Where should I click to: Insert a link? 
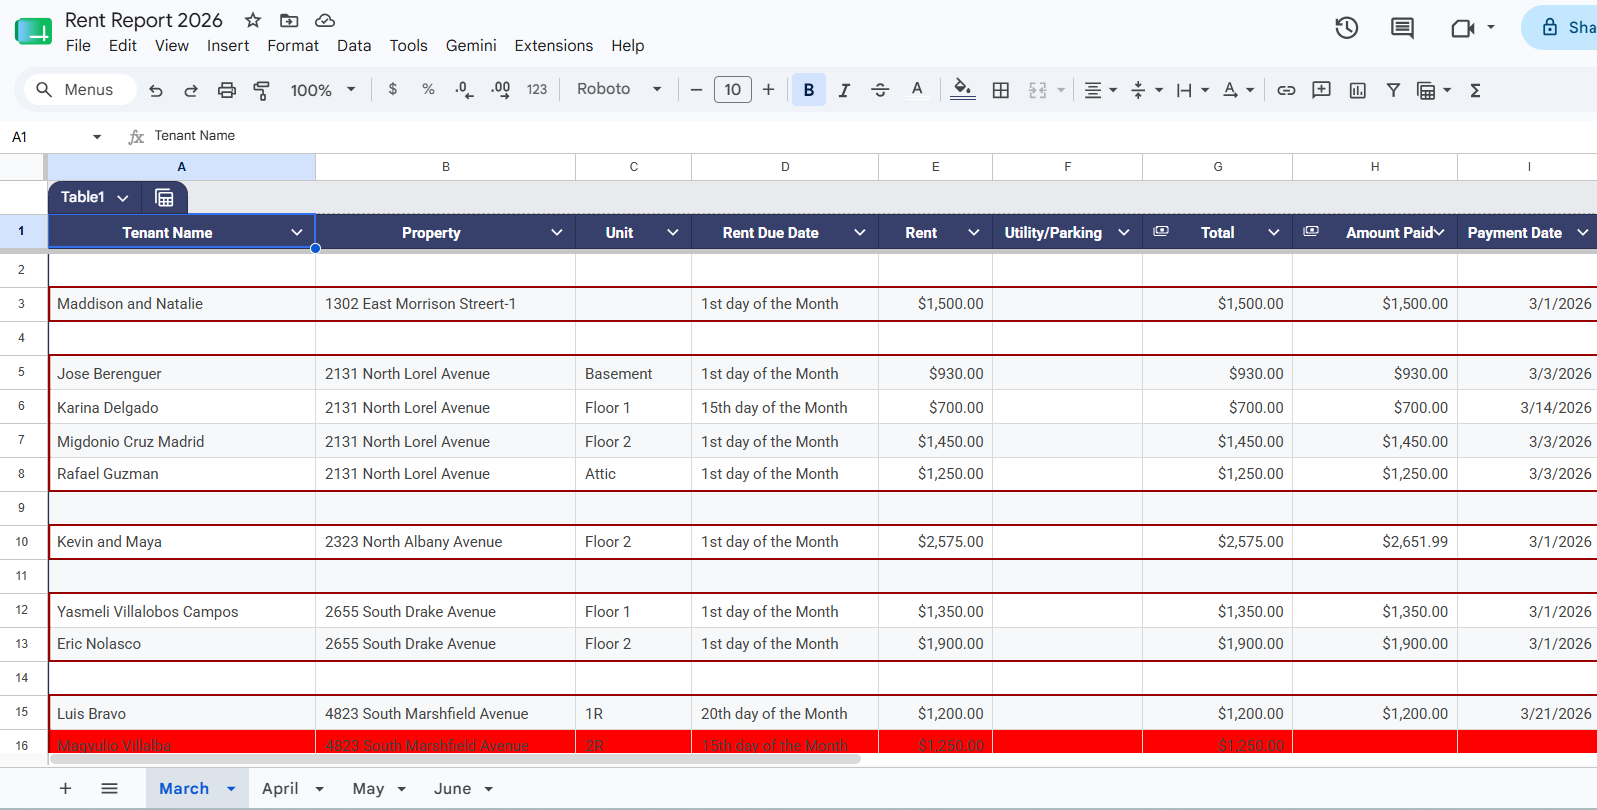tap(1286, 90)
